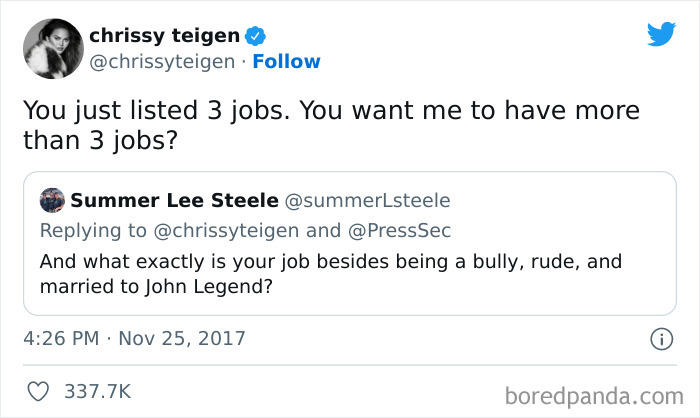Screen dimensions: 700x418
Task: Click the blue verified badge
Action: 257,36
